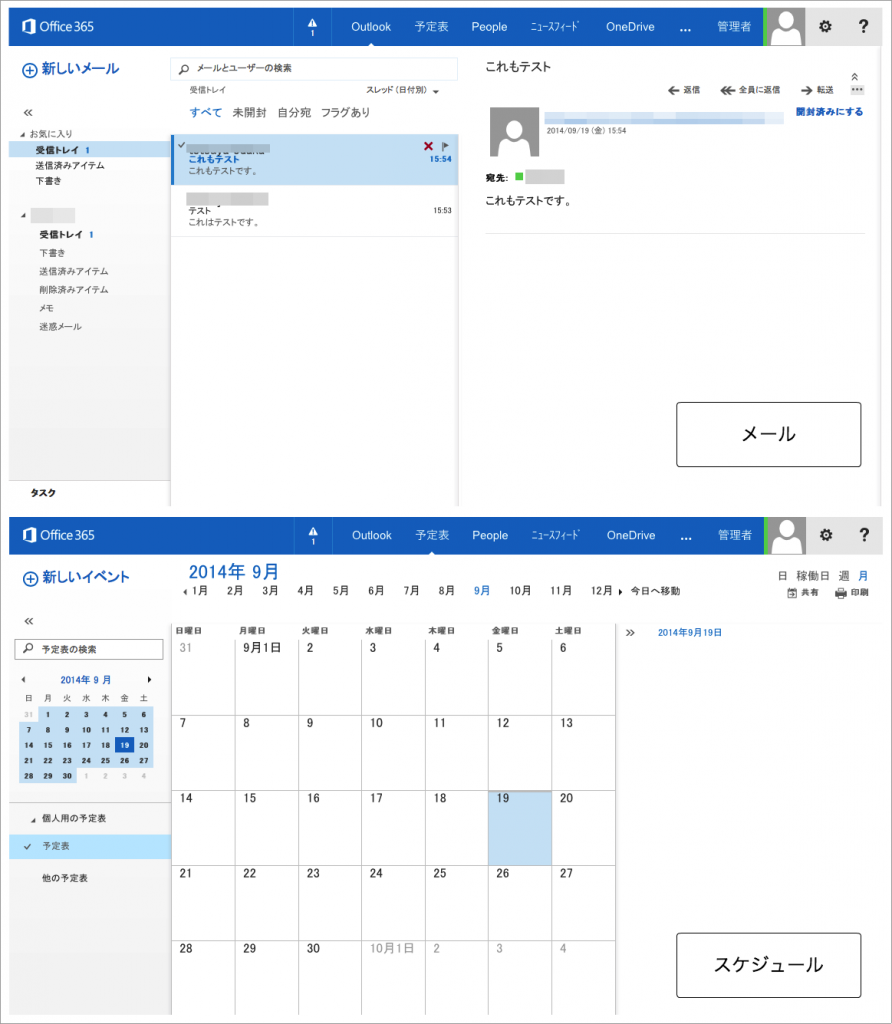Click the notification bell in the calendar screen header
The height and width of the screenshot is (1024, 892).
(x=313, y=536)
